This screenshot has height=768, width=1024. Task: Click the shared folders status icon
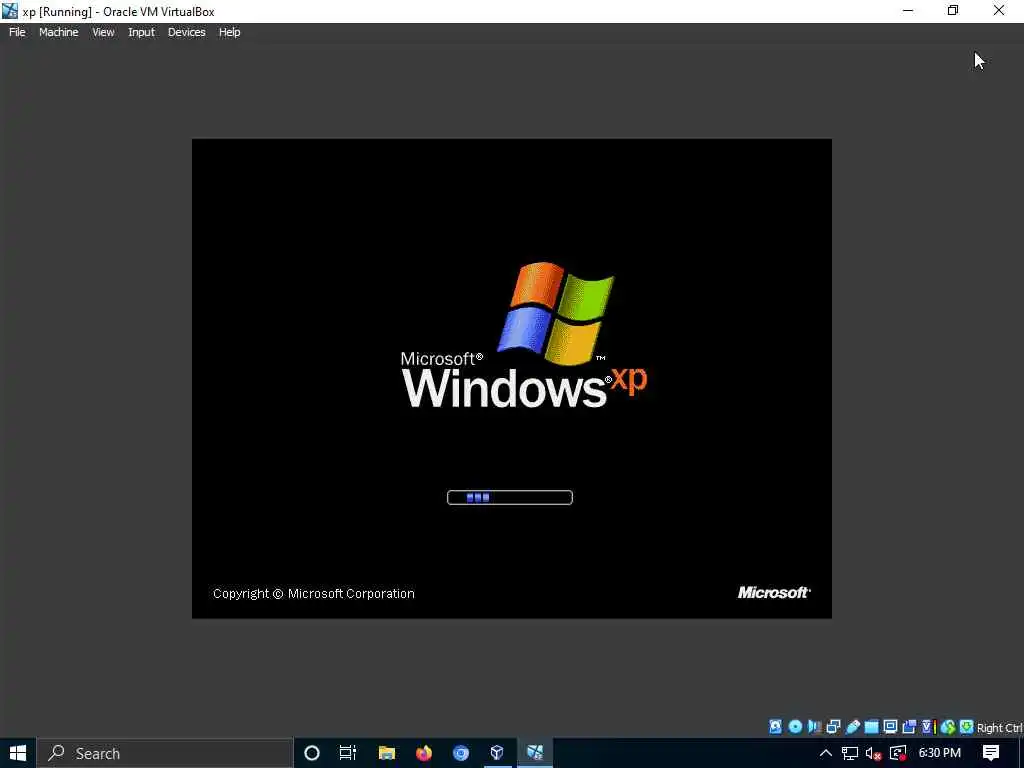coord(871,727)
